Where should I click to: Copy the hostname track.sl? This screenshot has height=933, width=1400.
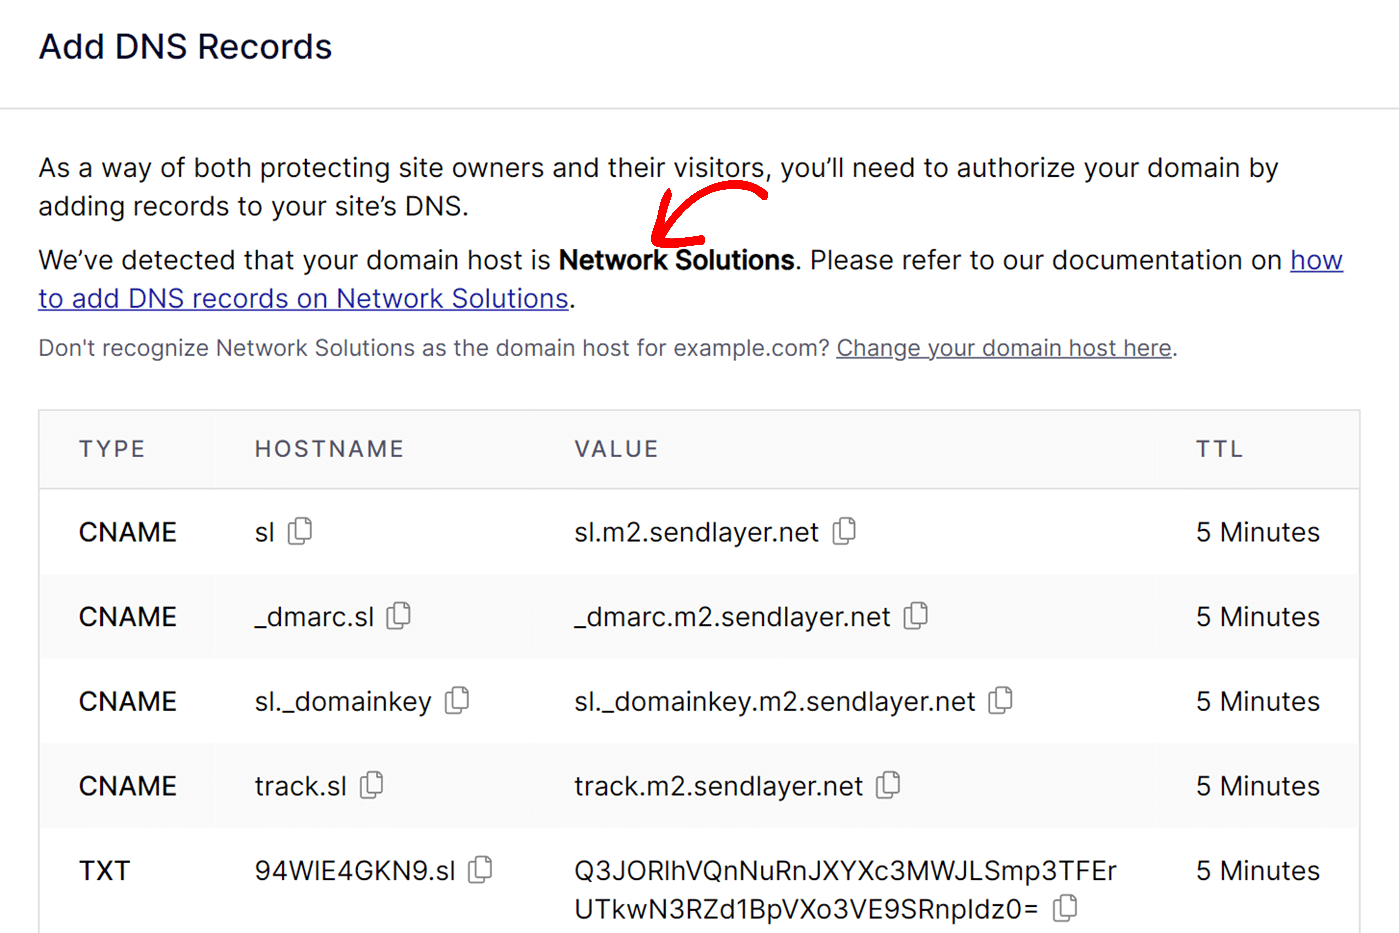(370, 786)
